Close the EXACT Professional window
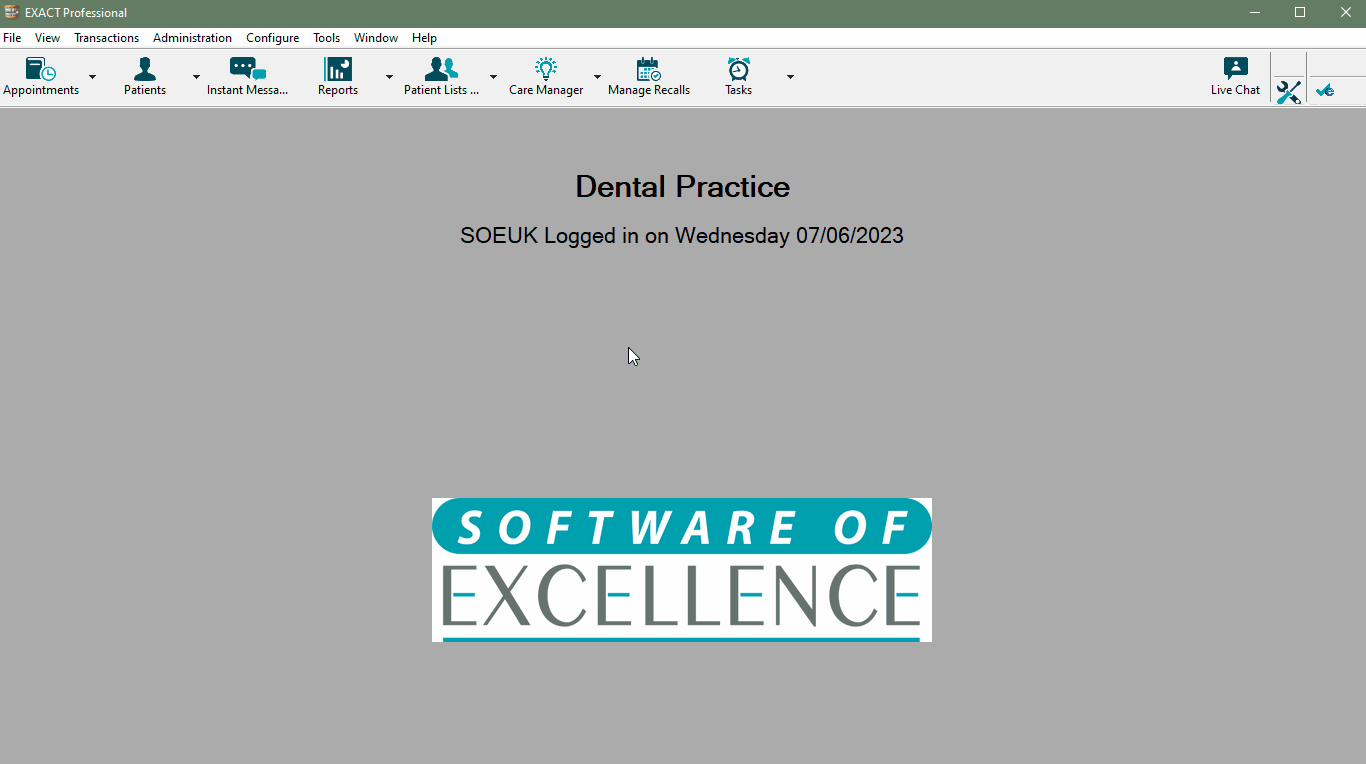Image resolution: width=1366 pixels, height=764 pixels. [x=1345, y=12]
